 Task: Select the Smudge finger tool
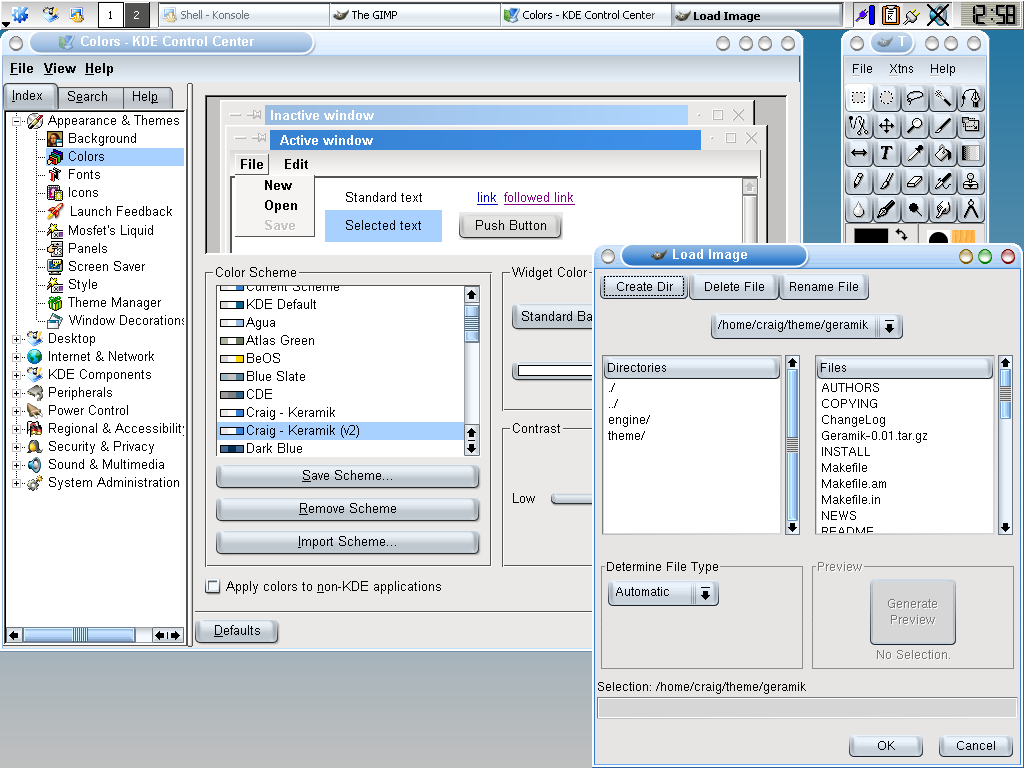pos(943,210)
